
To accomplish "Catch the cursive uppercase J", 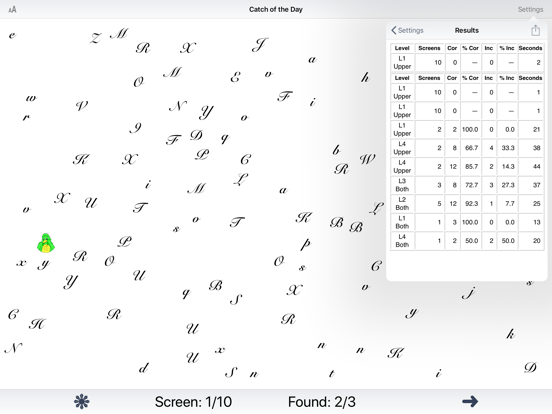I will pos(260,45).
